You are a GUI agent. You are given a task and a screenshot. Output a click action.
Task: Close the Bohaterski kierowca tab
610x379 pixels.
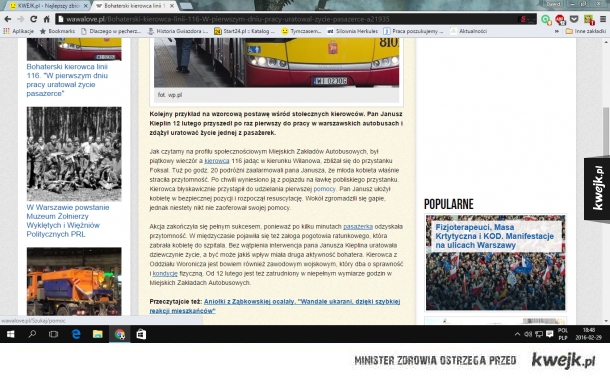(x=172, y=6)
